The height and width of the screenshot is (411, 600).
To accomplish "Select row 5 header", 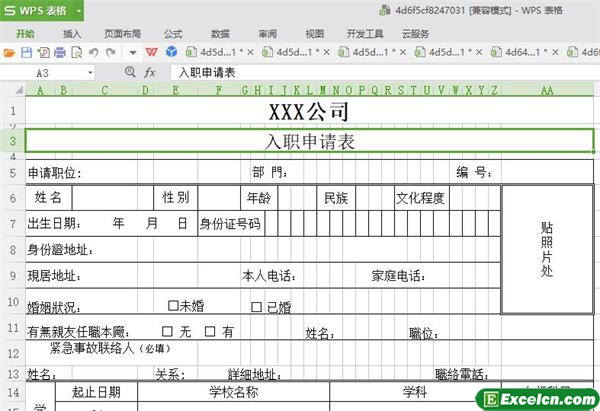I will [13, 173].
